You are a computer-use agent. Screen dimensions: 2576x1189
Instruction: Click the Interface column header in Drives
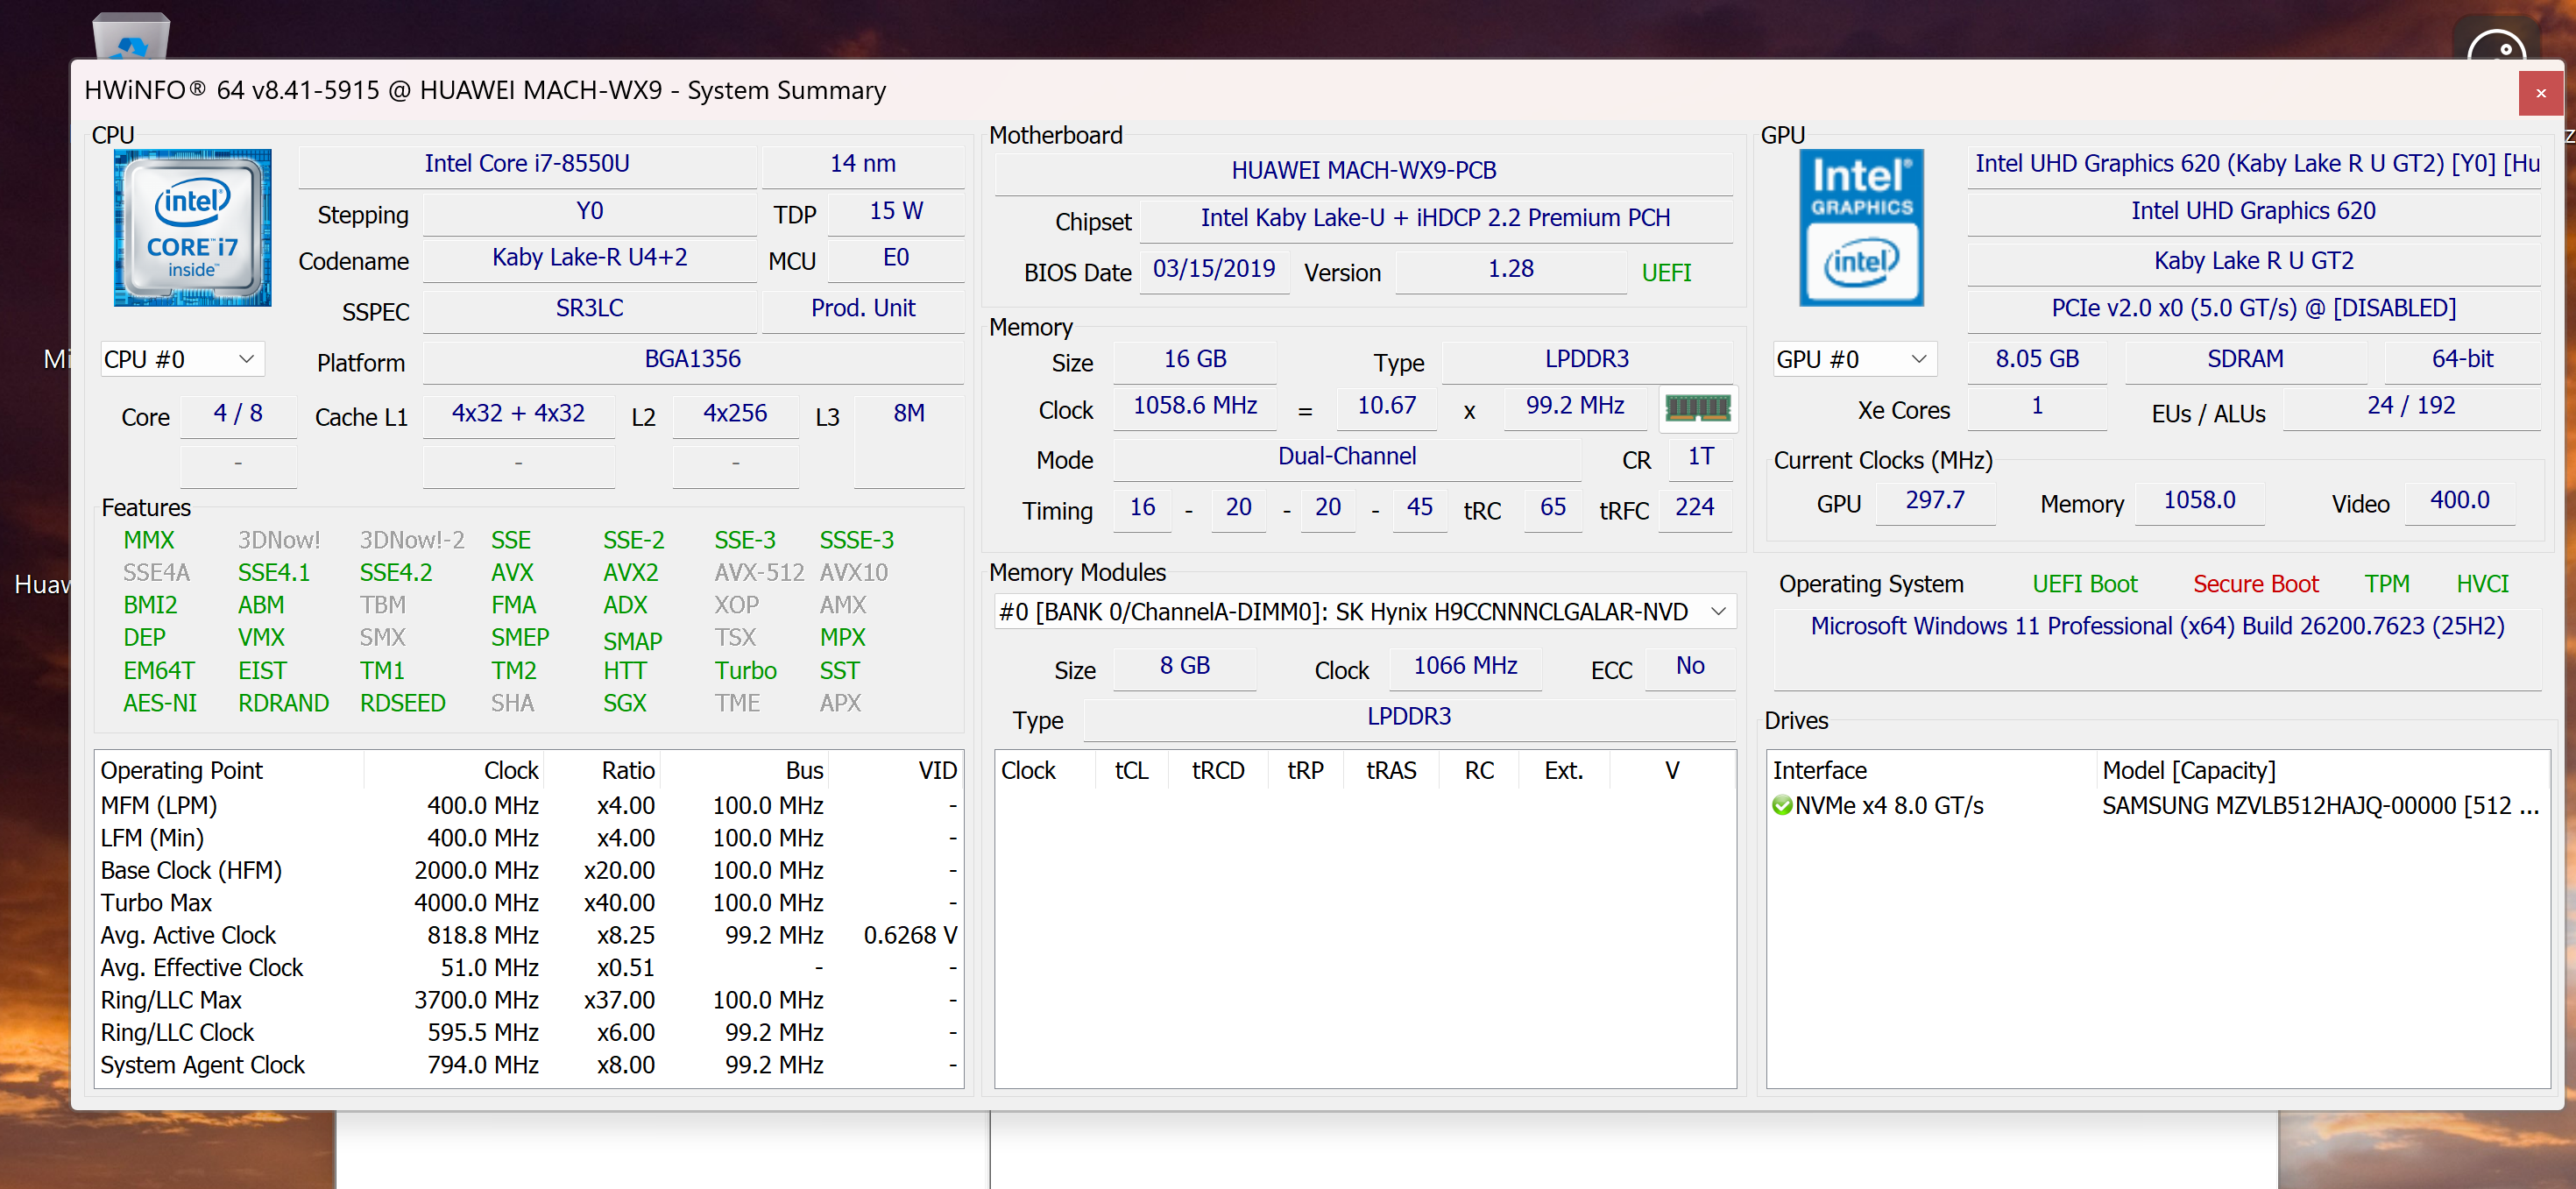pos(1931,770)
